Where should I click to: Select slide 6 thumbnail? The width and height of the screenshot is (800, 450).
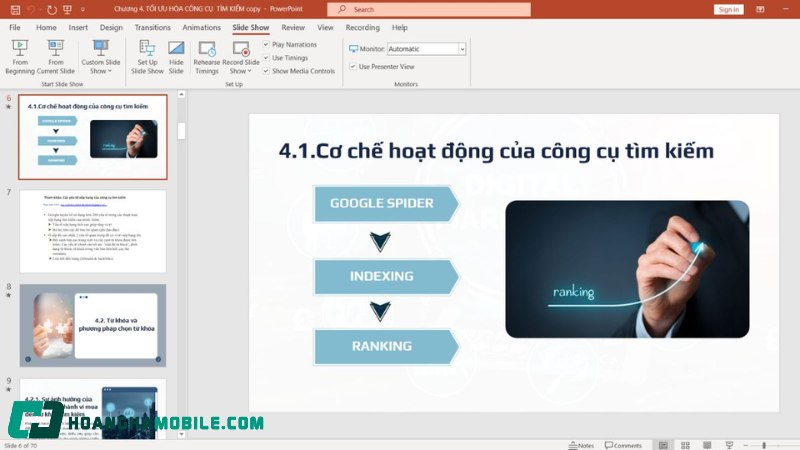[x=93, y=137]
